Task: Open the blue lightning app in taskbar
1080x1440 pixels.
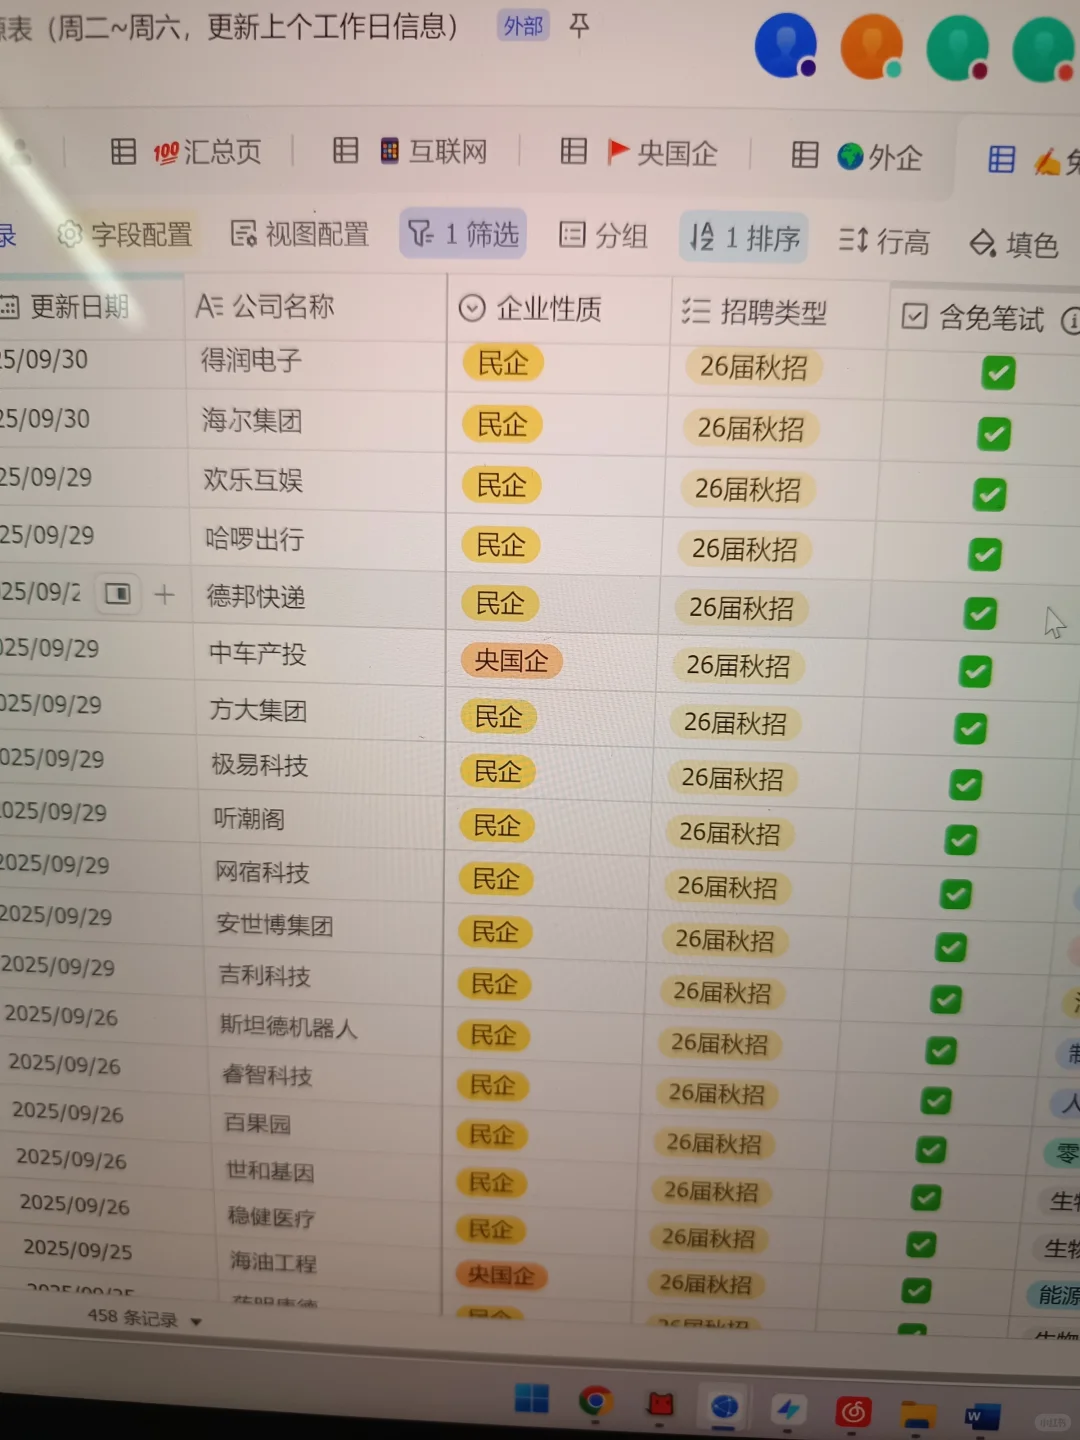Action: [788, 1410]
